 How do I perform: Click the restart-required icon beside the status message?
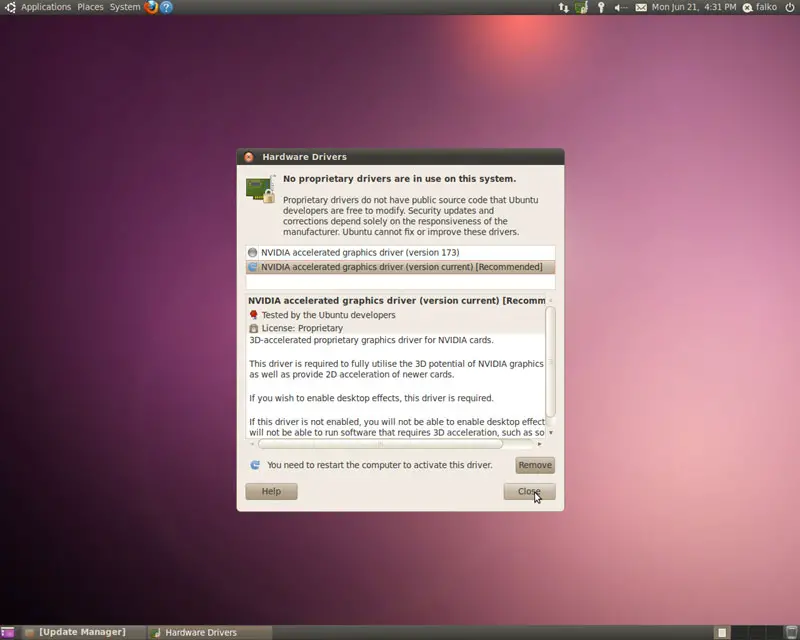(255, 465)
